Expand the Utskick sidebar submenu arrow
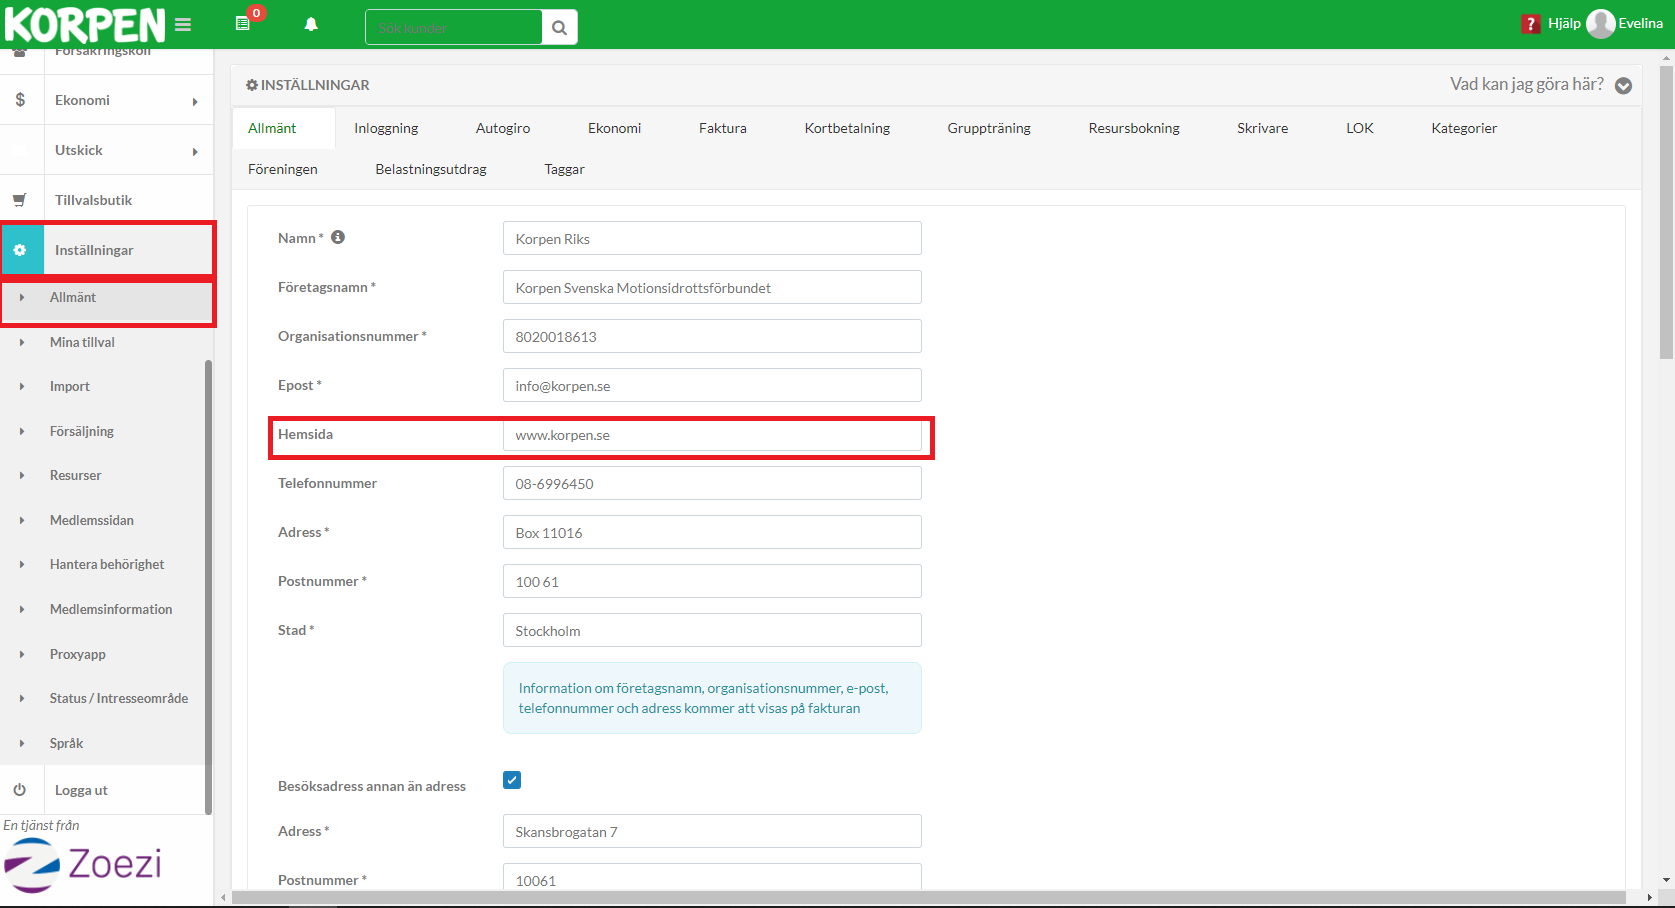 point(195,151)
